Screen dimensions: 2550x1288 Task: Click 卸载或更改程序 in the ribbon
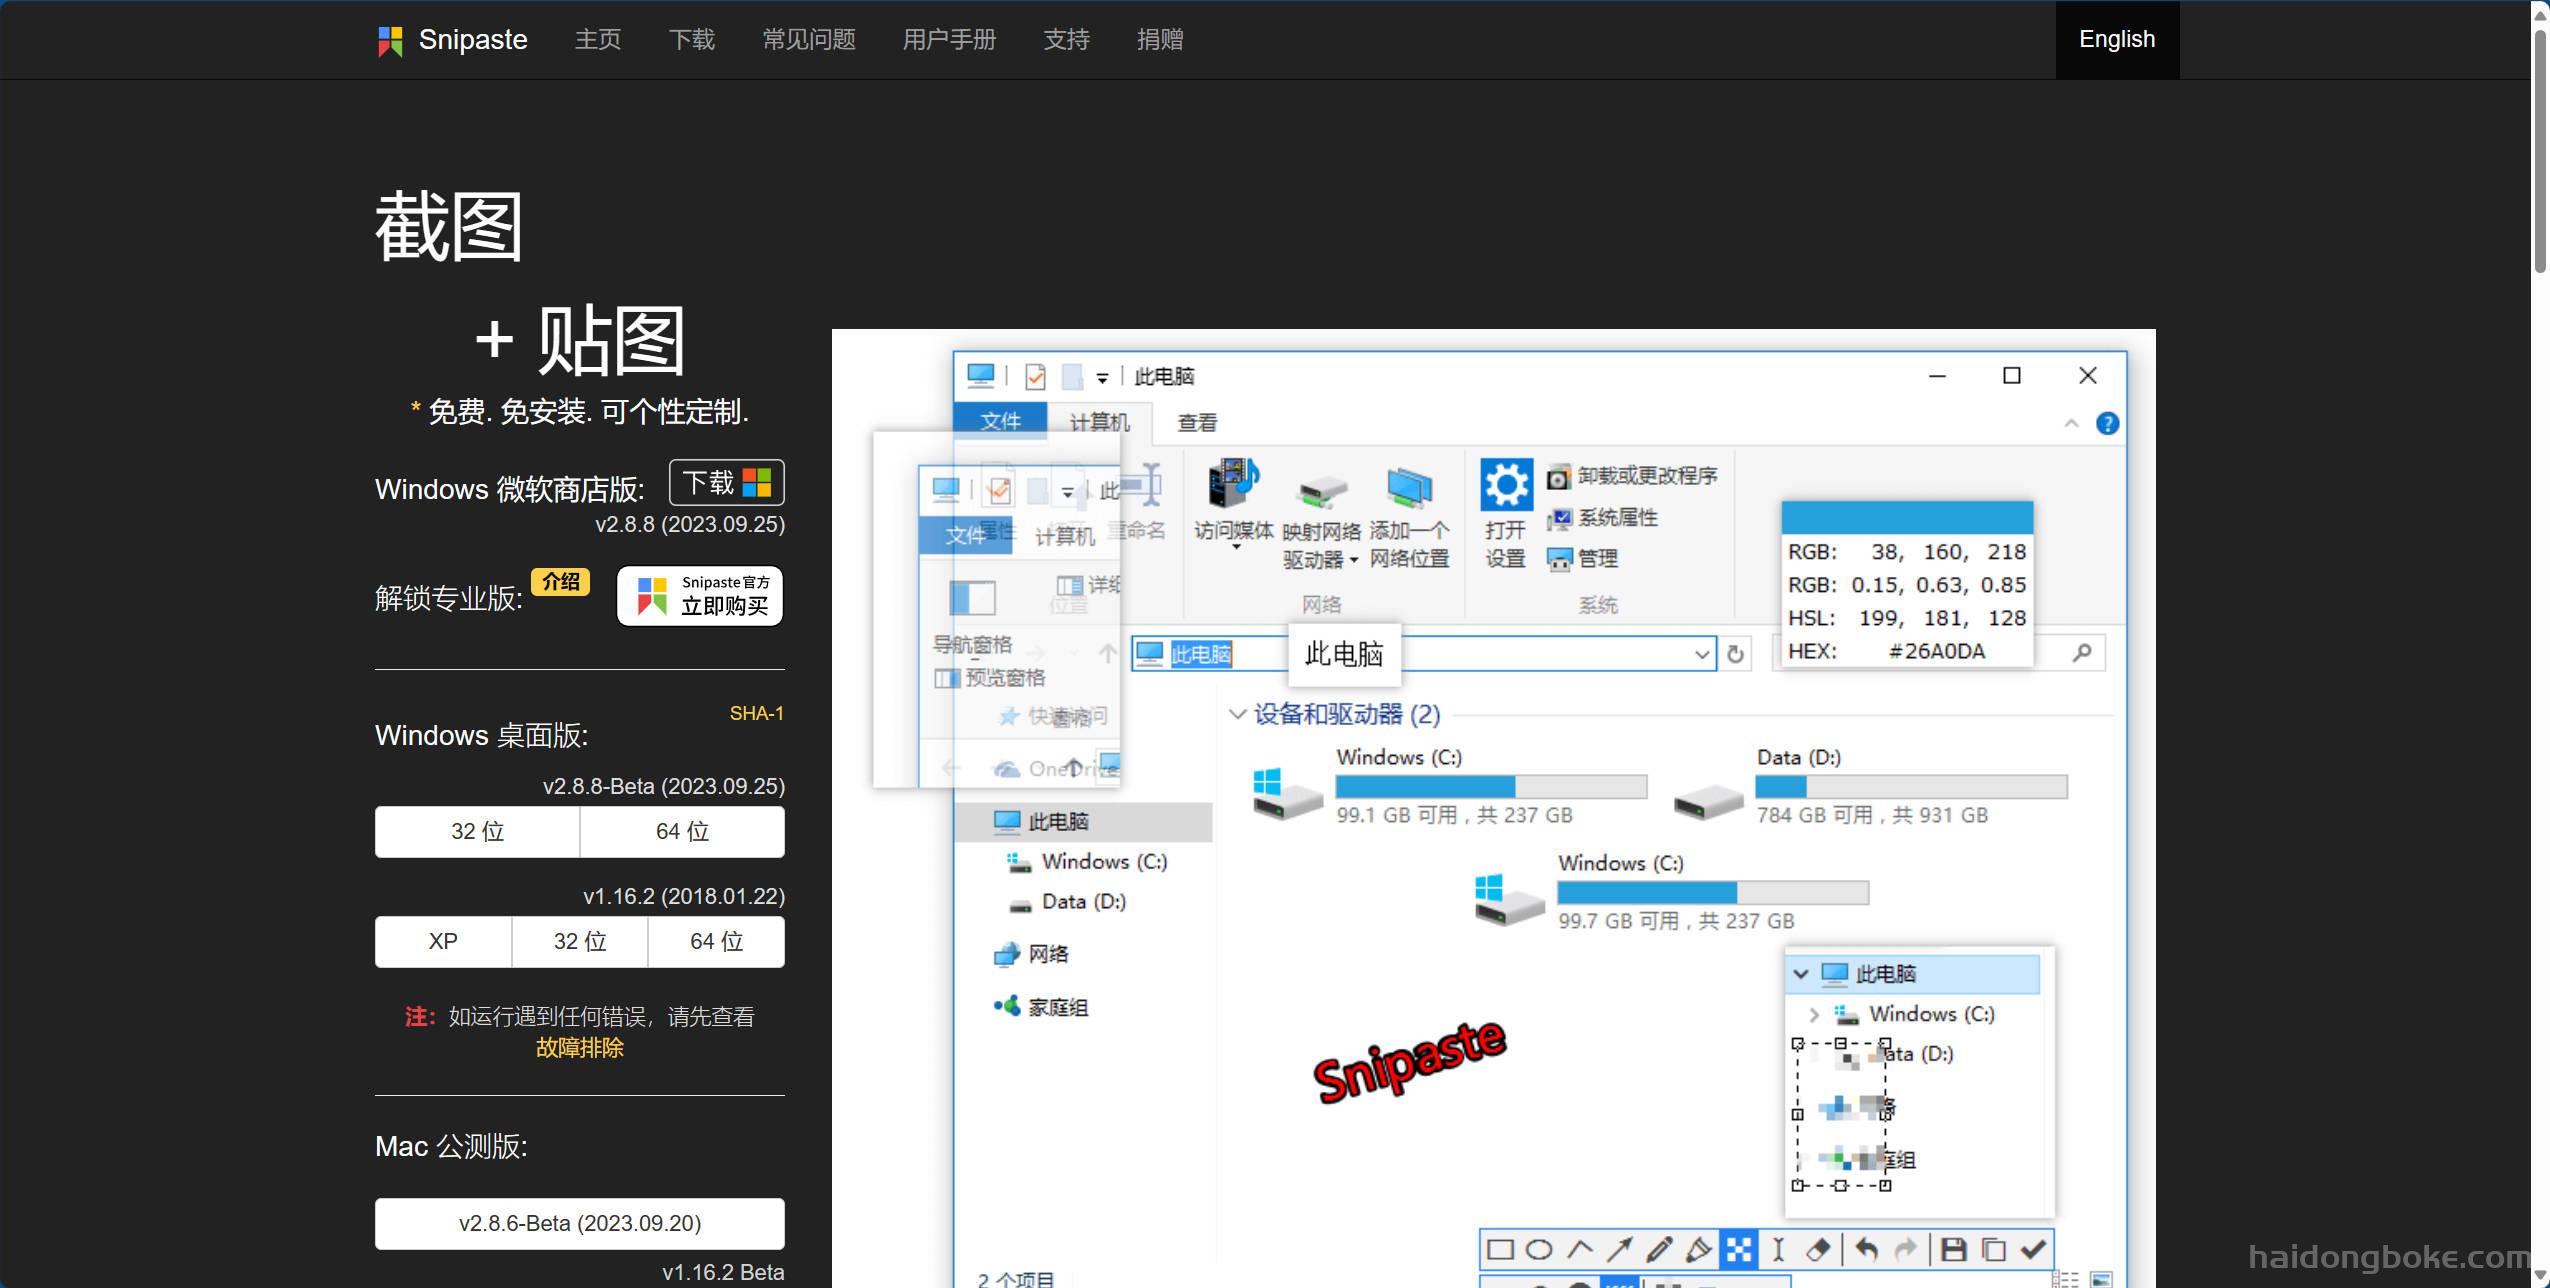(x=1632, y=476)
